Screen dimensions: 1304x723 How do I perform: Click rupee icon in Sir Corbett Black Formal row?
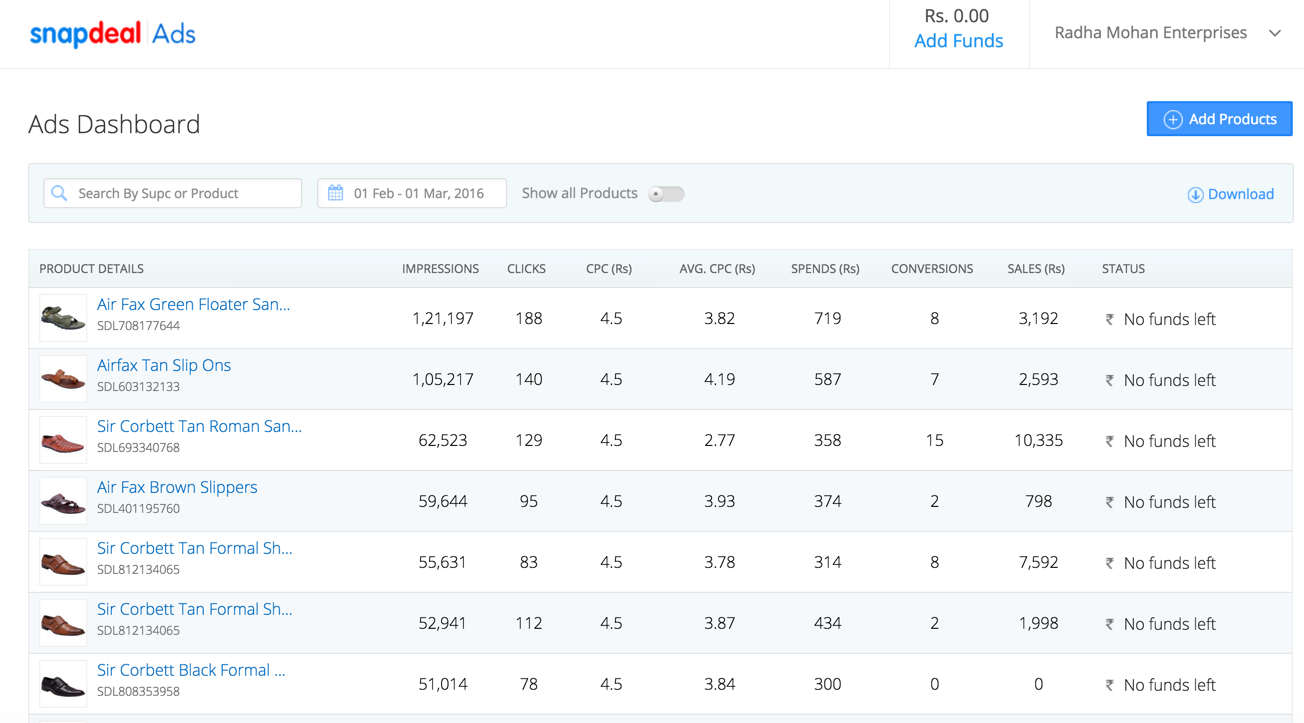1109,686
